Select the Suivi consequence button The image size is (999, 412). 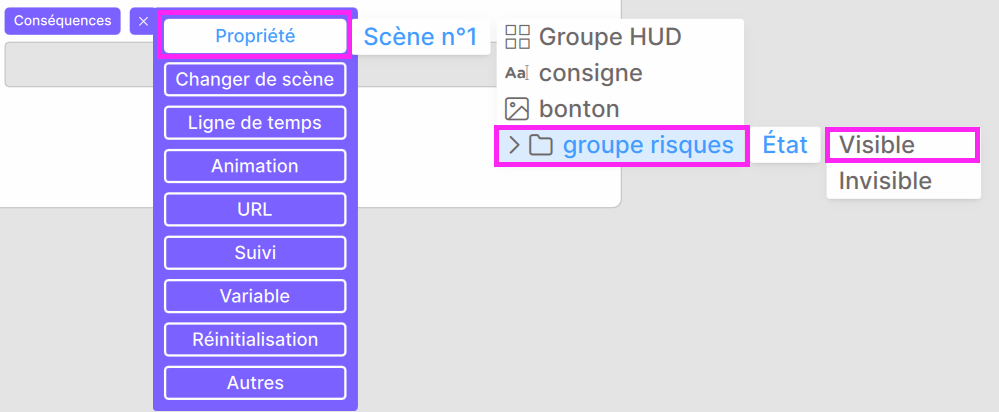255,253
